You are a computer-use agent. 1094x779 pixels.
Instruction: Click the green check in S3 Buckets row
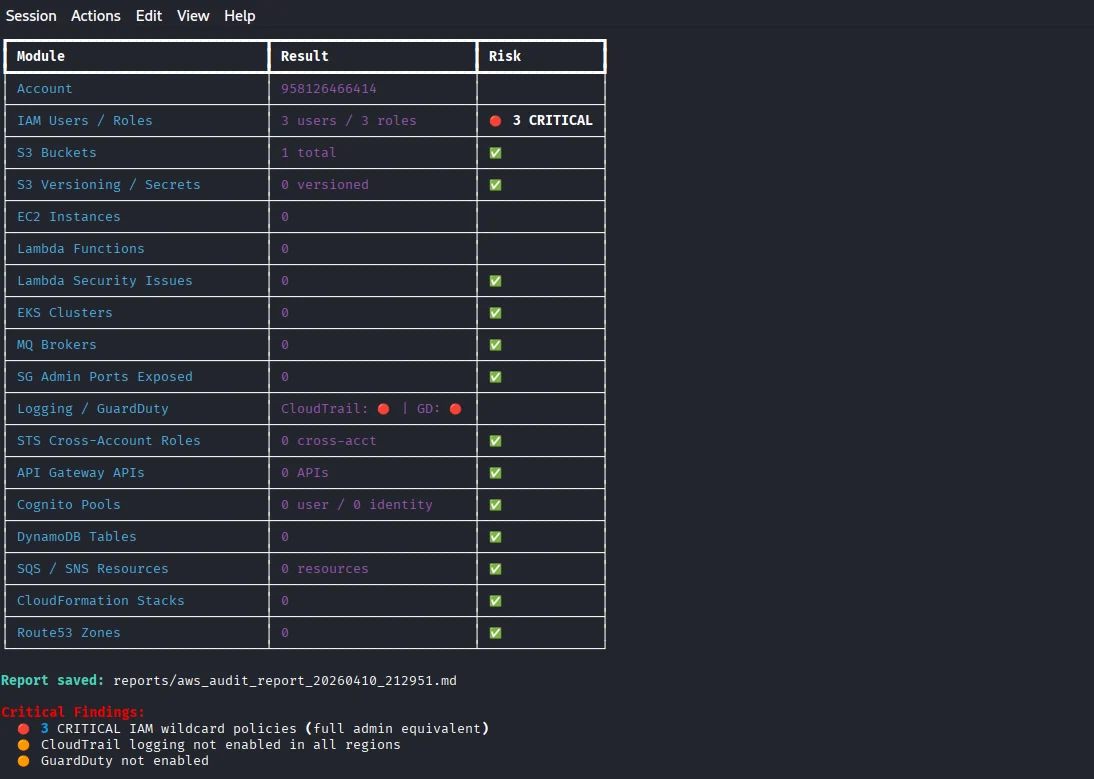(495, 153)
